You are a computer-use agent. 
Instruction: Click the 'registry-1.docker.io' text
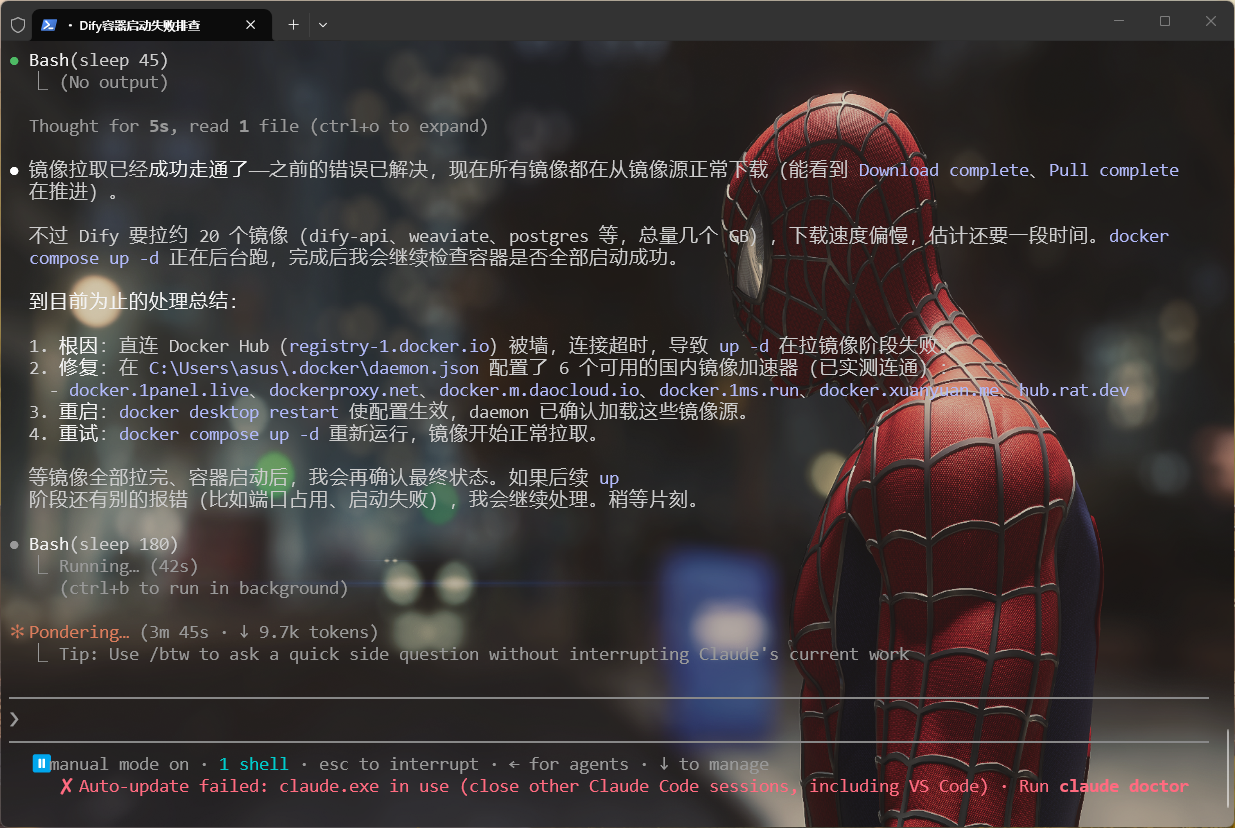(x=389, y=346)
